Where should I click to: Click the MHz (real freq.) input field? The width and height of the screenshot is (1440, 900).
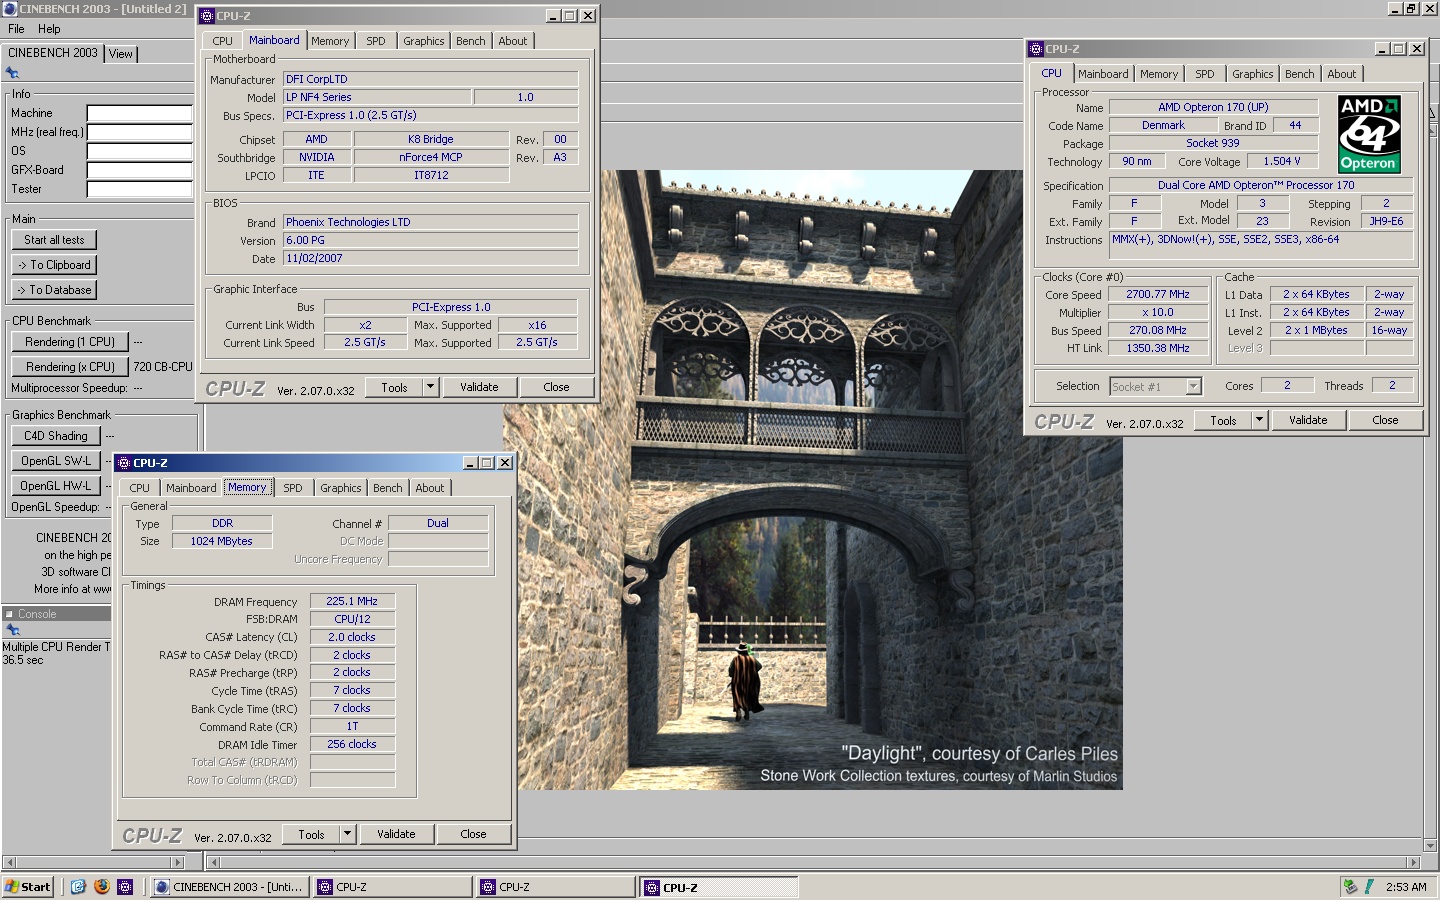click(139, 132)
